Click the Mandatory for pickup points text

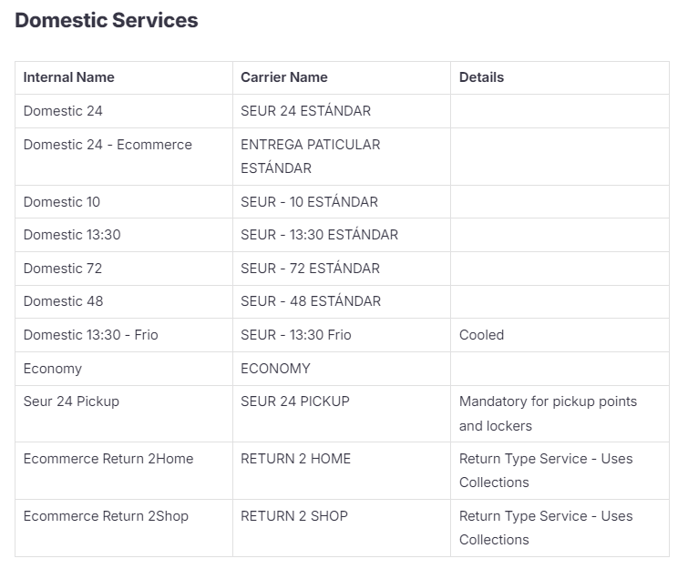coord(548,401)
